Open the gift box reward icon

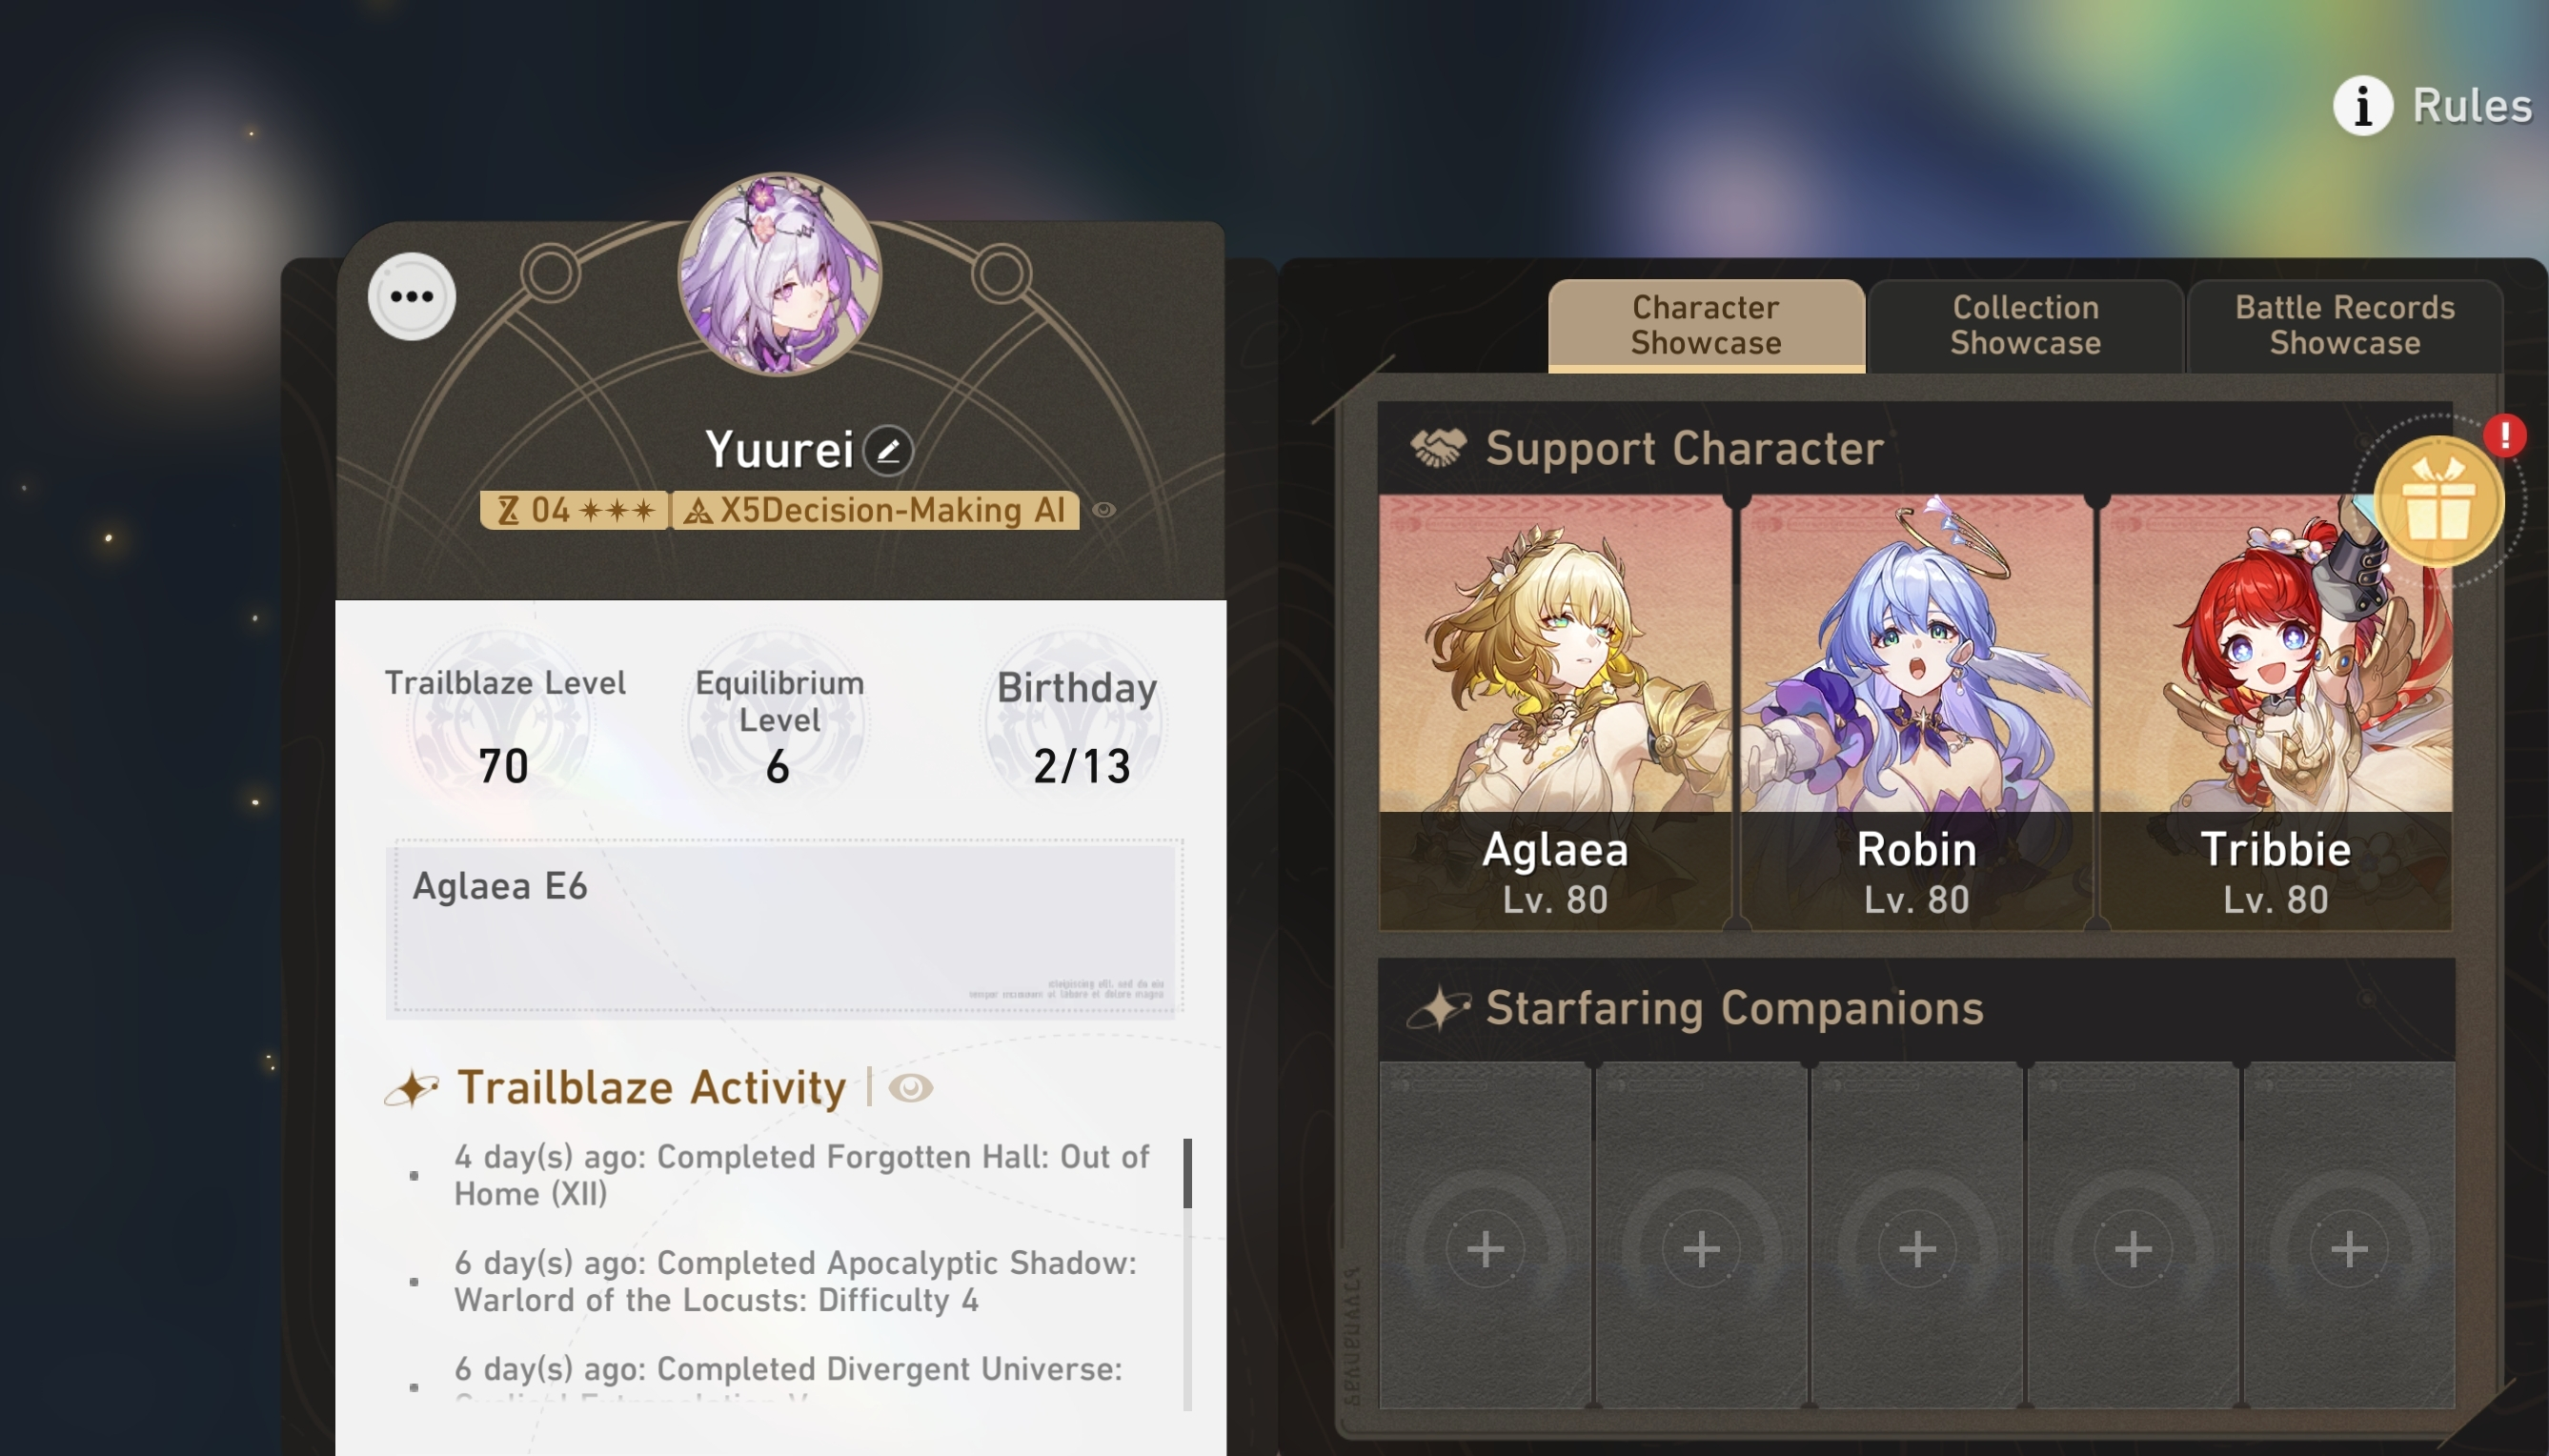(2439, 501)
